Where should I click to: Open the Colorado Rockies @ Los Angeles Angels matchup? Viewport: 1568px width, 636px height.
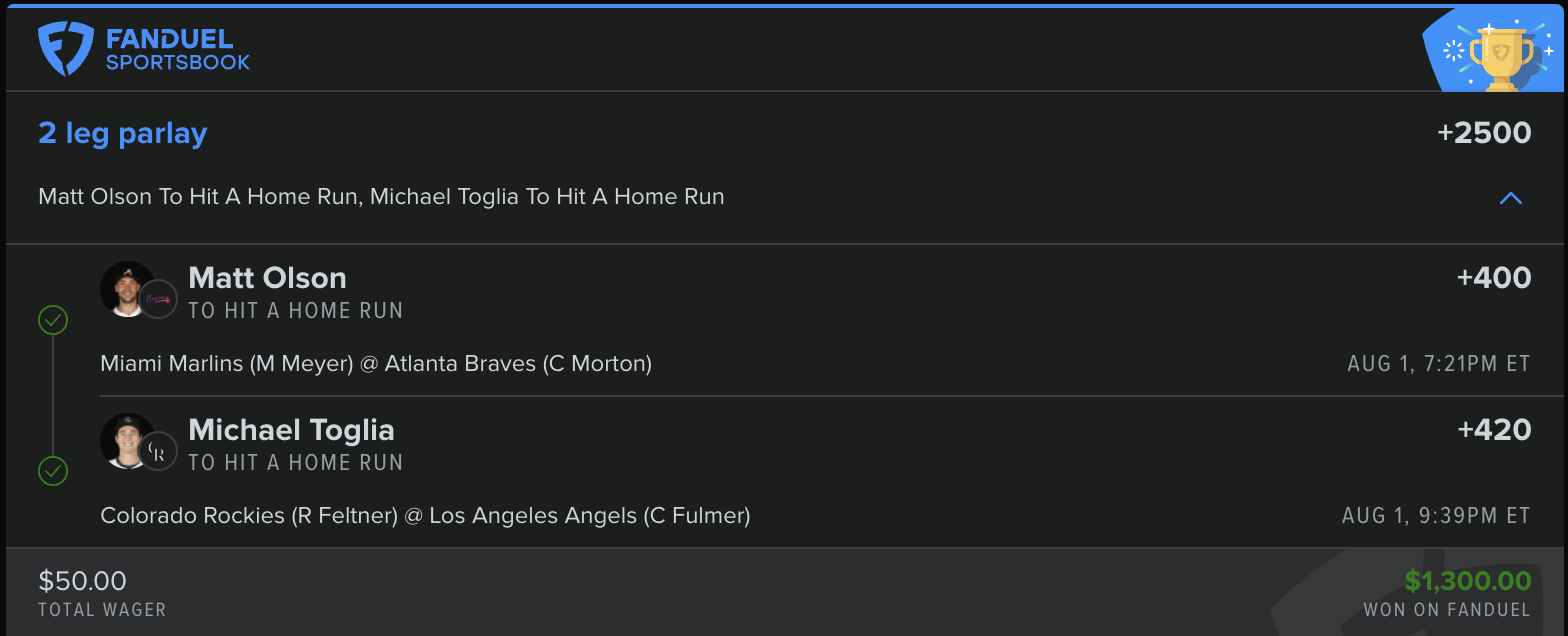coord(425,516)
